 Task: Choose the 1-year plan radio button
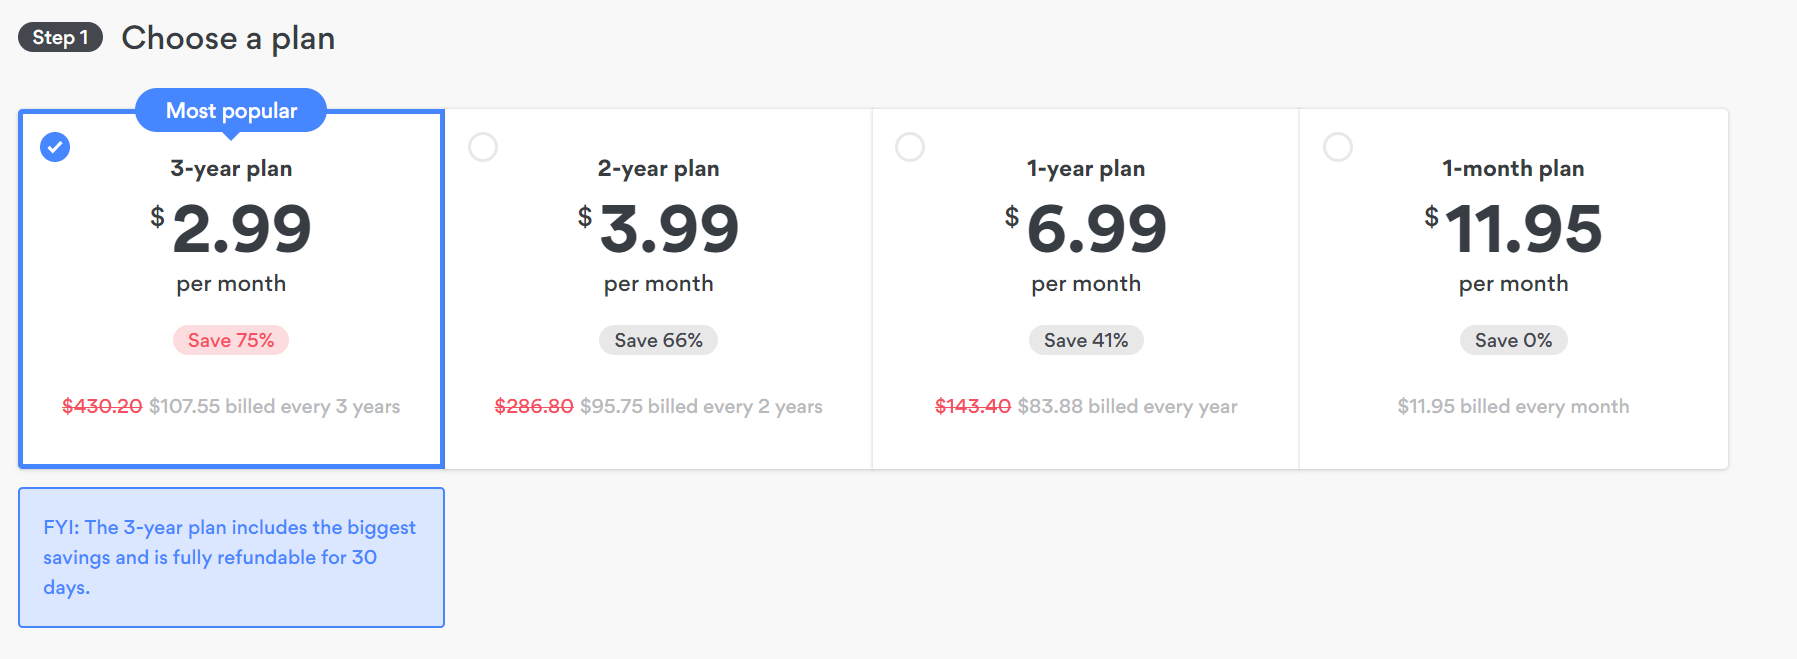(x=910, y=147)
